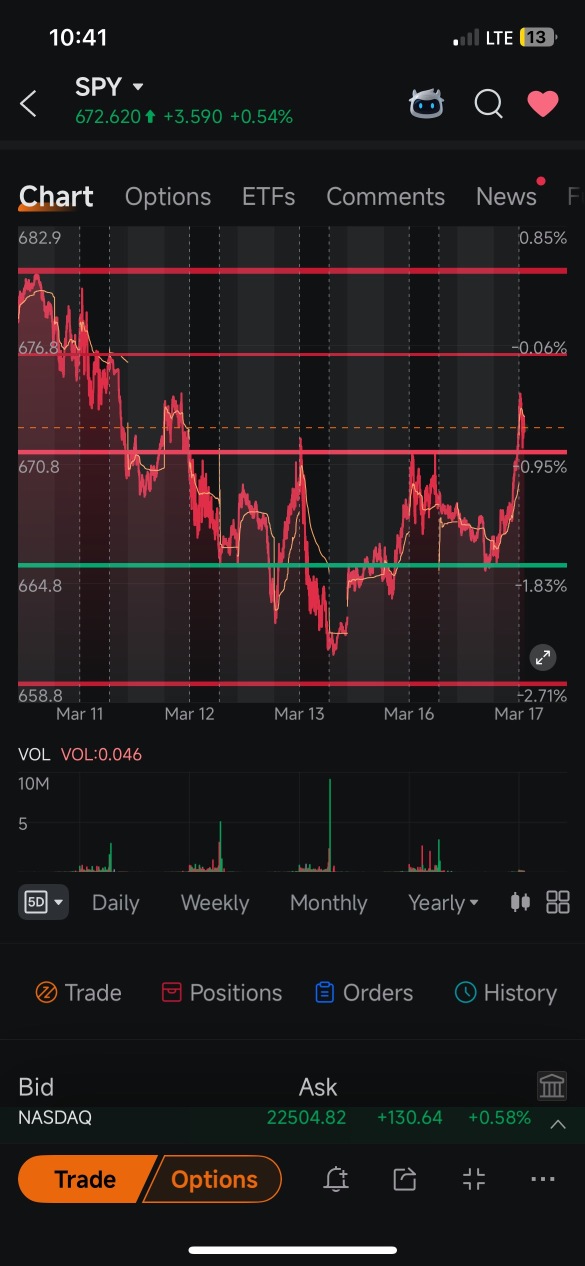This screenshot has width=585, height=1266.
Task: Open more options three-dots icon
Action: 543,1180
